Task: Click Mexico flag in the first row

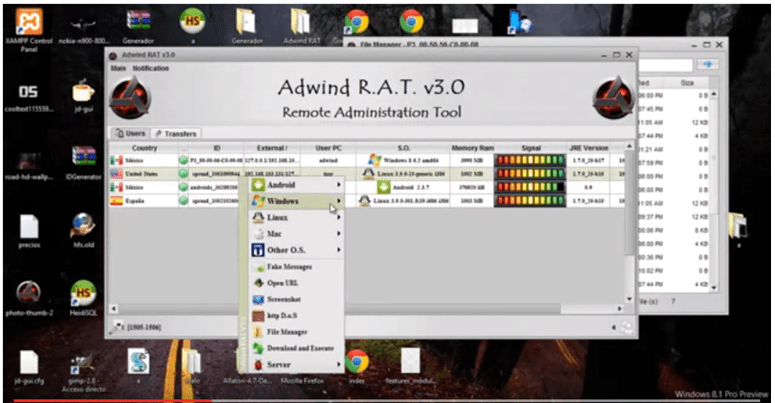Action: coord(116,161)
